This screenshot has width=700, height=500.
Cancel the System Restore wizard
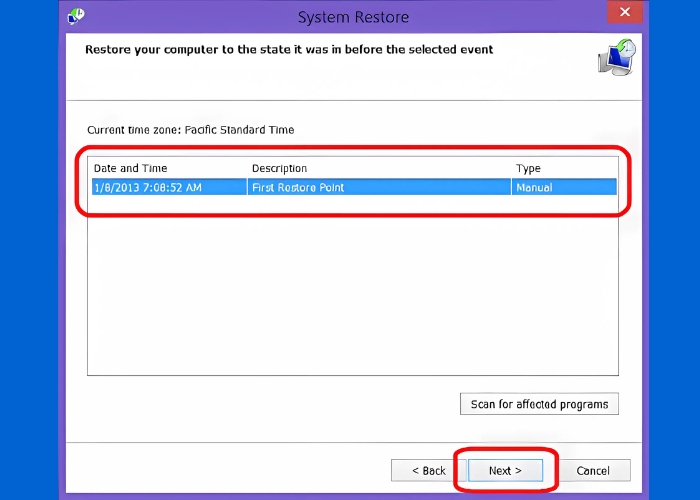[593, 470]
